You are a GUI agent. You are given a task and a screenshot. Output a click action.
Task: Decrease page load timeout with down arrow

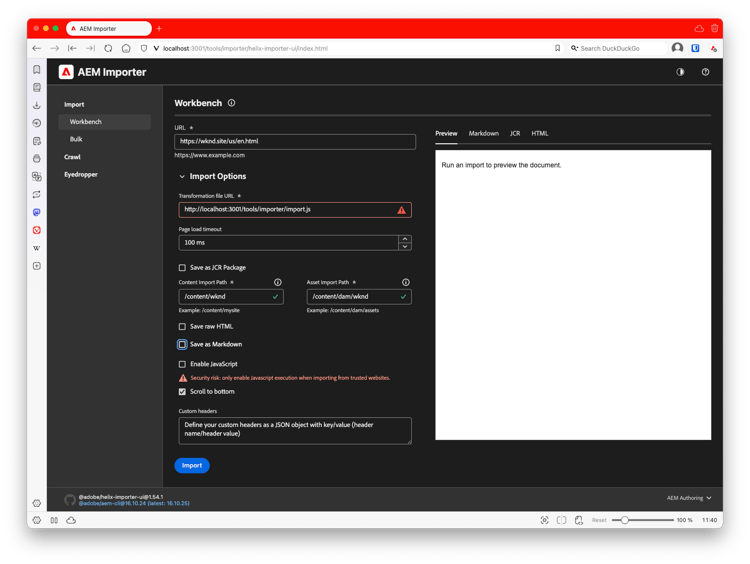[x=405, y=246]
